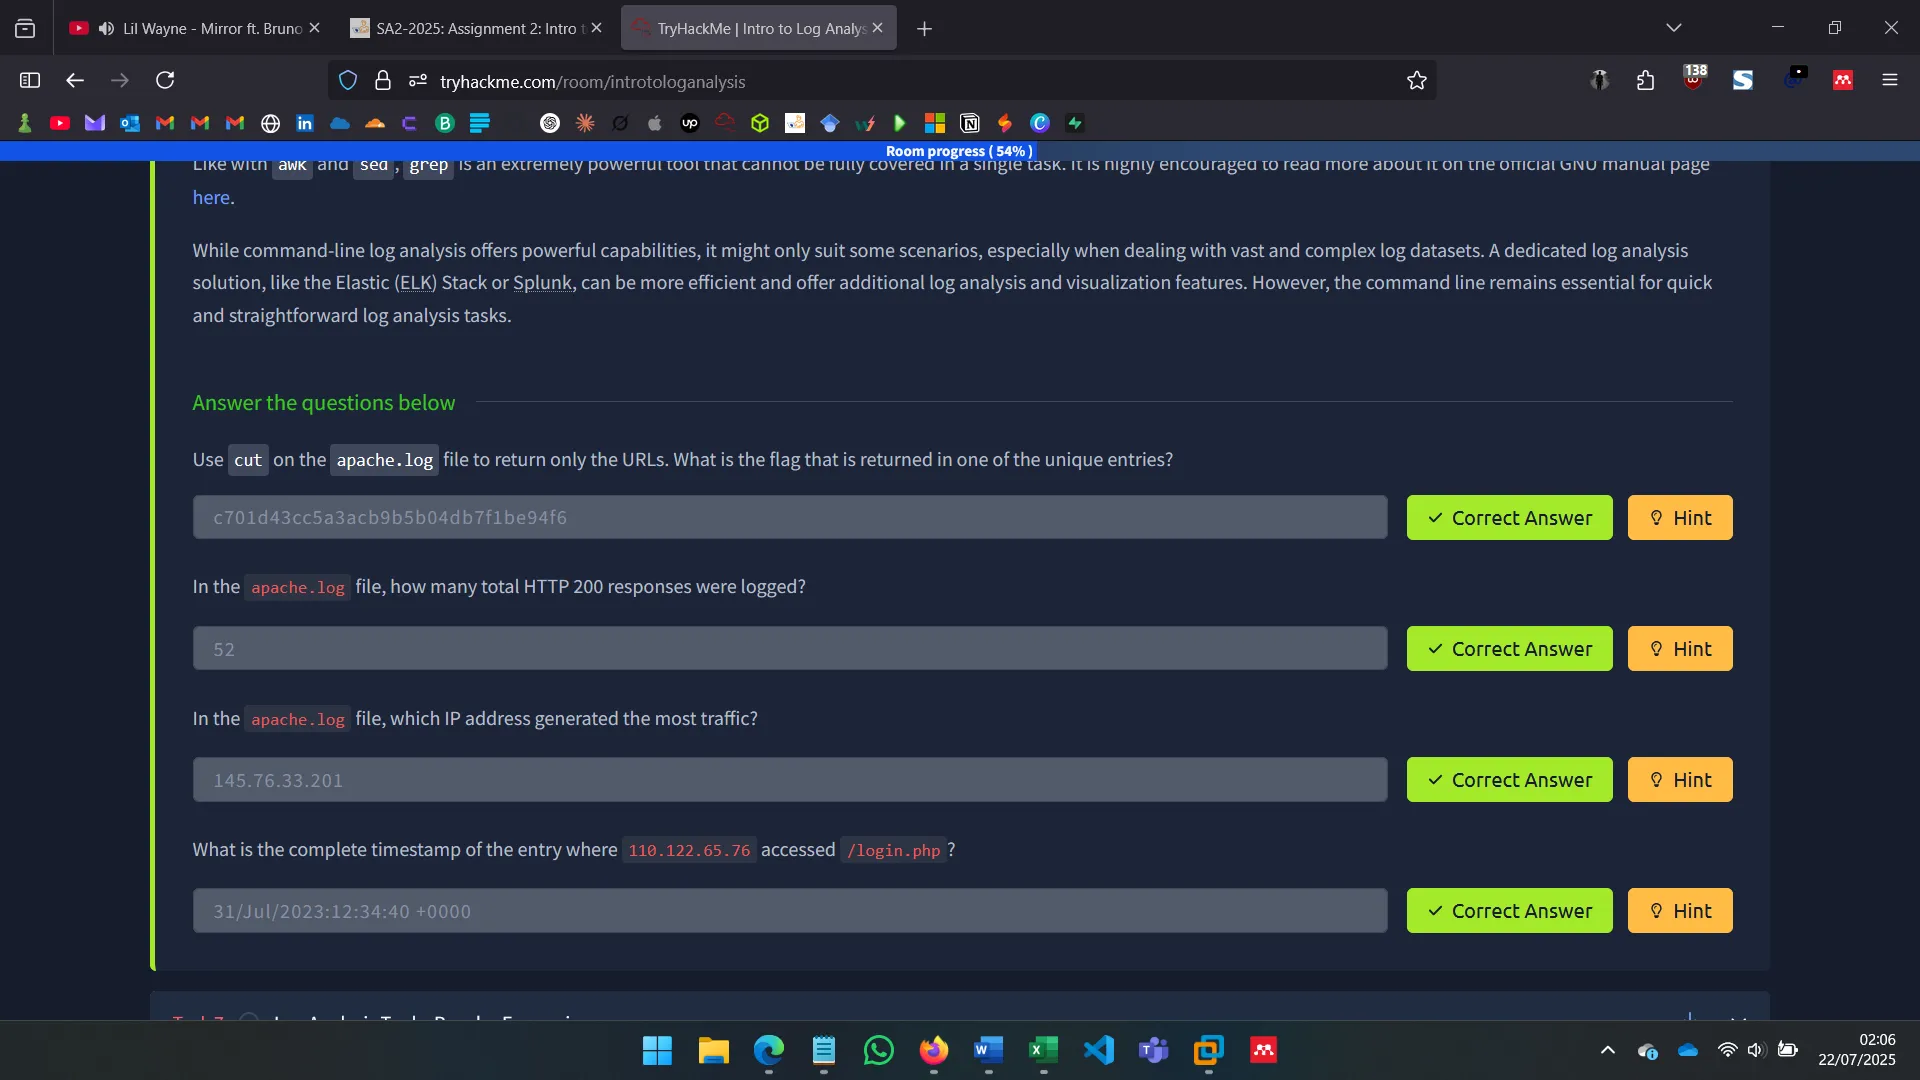Viewport: 1920px width, 1080px height.
Task: Open the YouTube bookmark
Action: [60, 123]
